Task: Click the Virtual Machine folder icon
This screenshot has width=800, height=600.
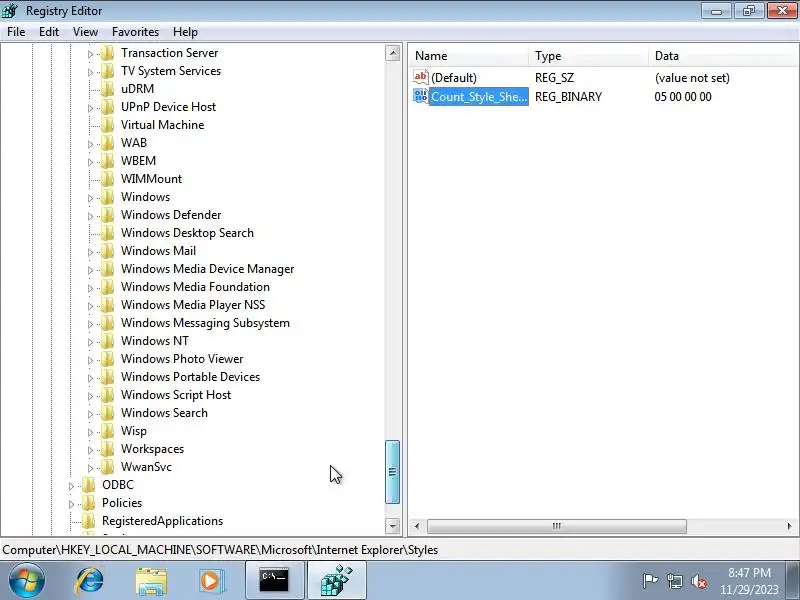Action: tap(107, 124)
